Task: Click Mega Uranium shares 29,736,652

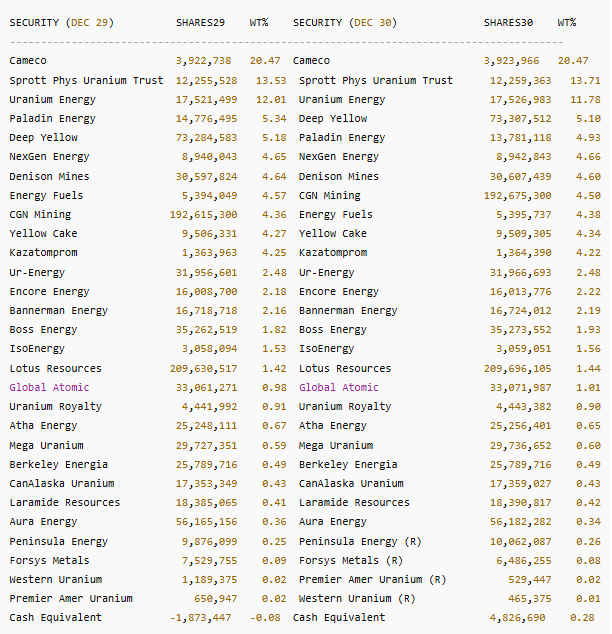Action: [x=521, y=446]
